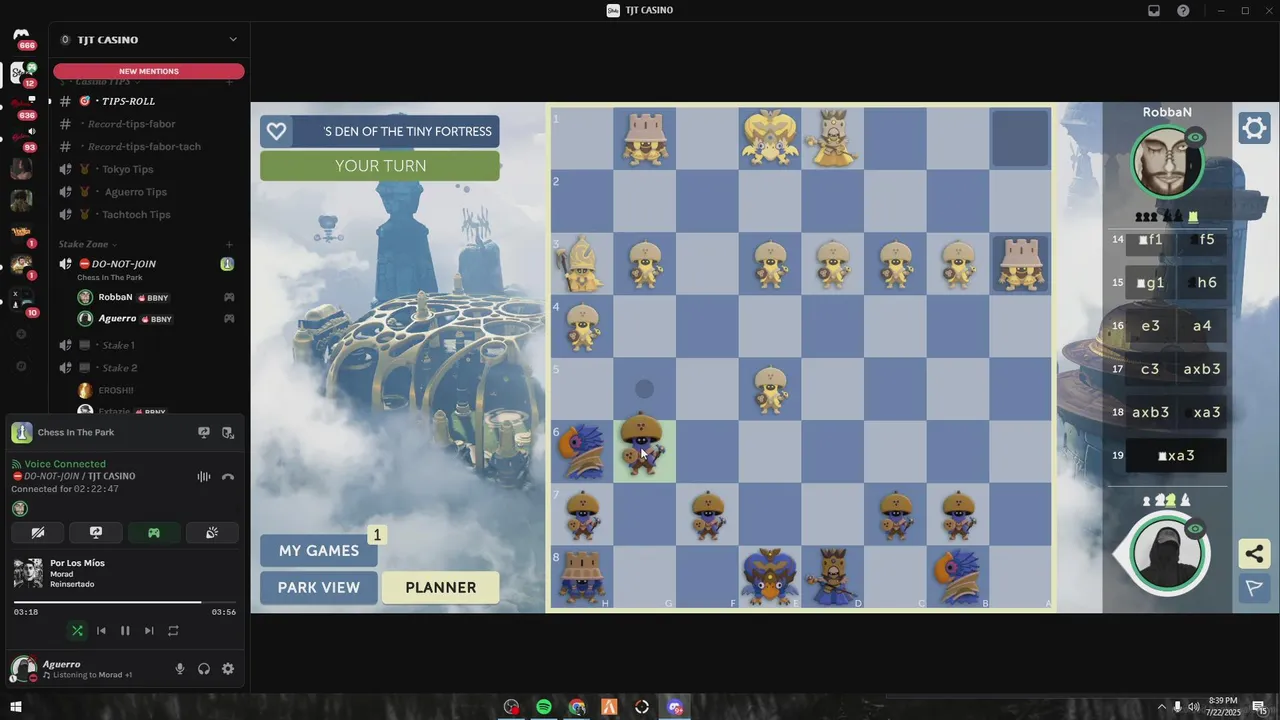Deafen audio with headphones icon

[x=204, y=669]
